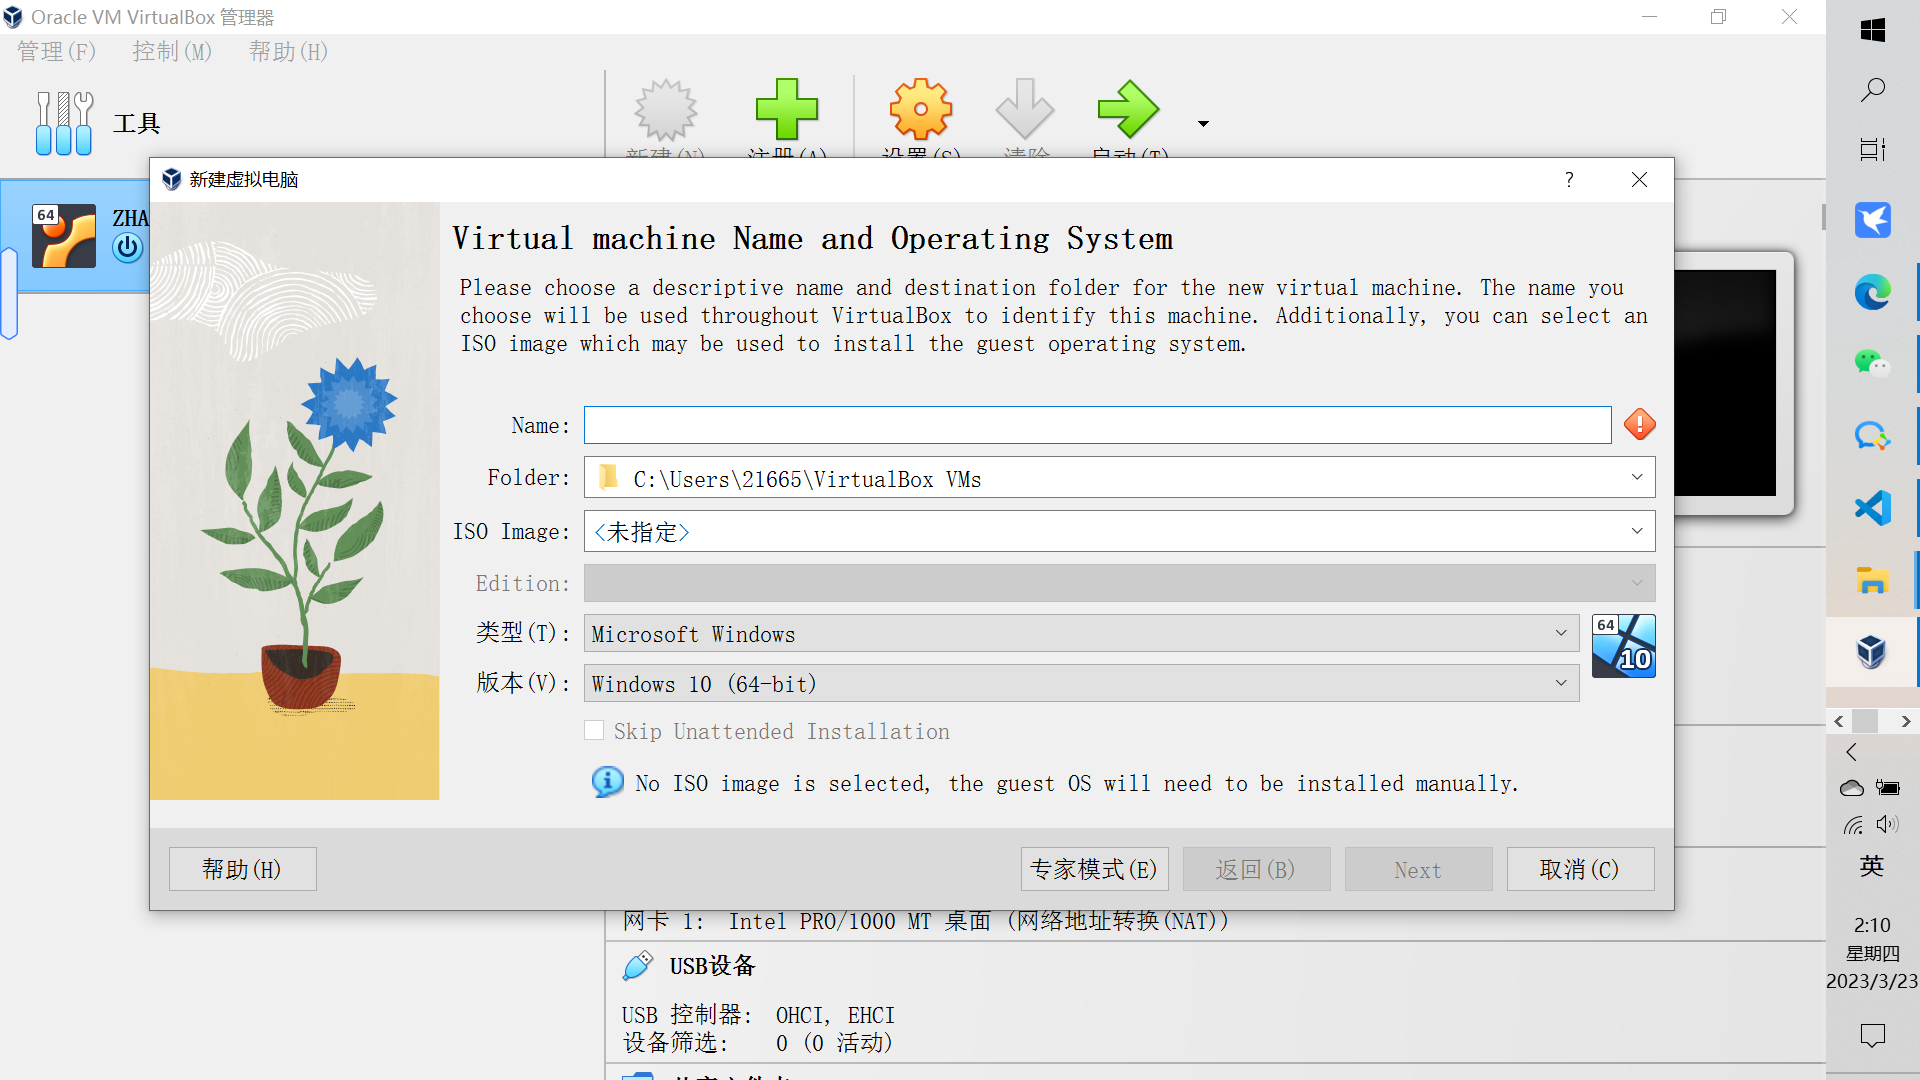Close the New Virtual Machine dialog
The image size is (1920, 1080).
pos(1639,180)
